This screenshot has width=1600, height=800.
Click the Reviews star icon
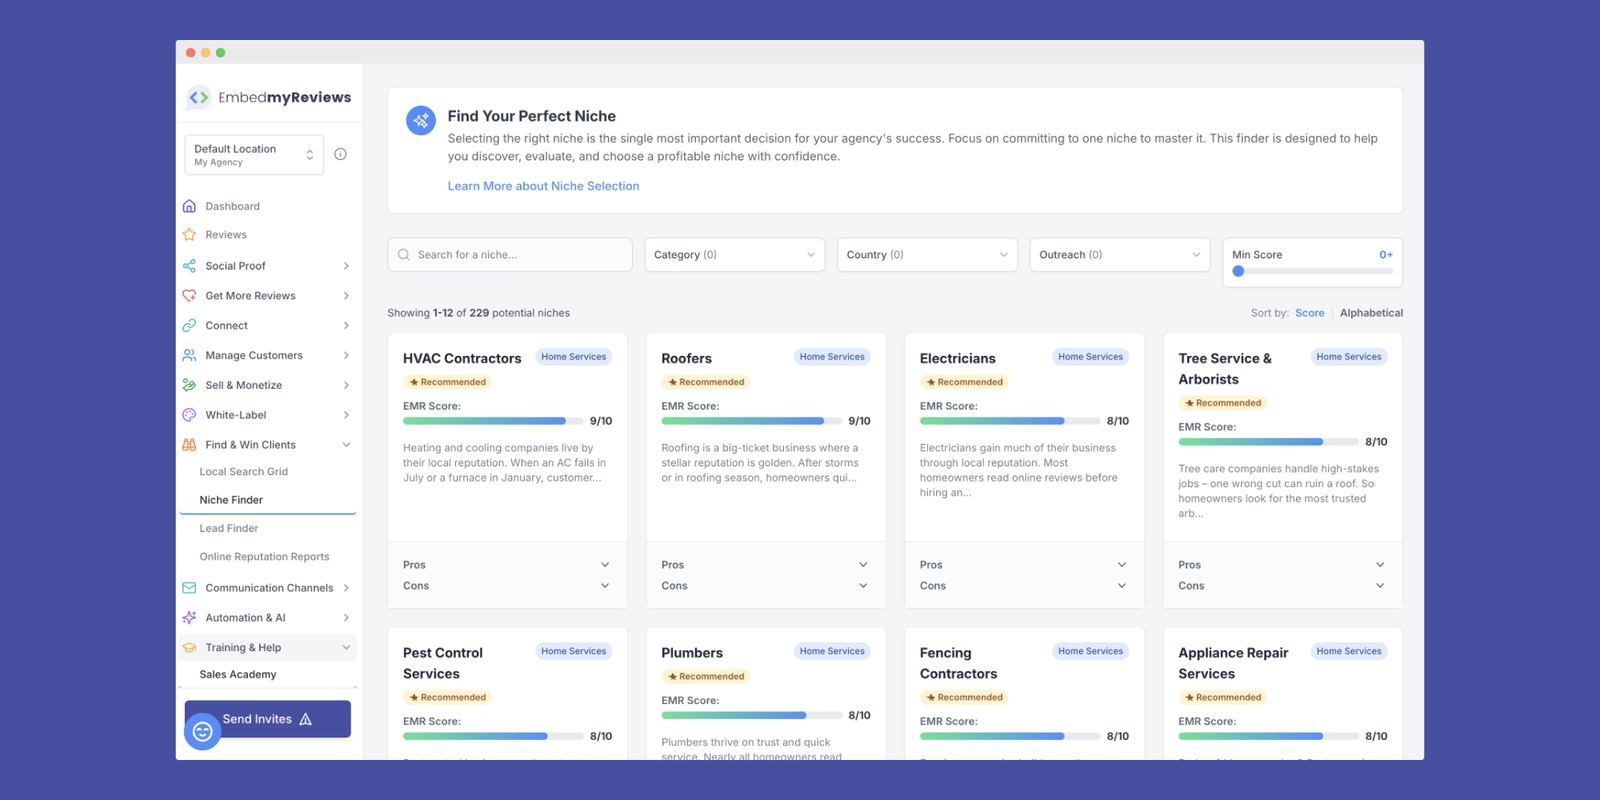pos(189,235)
